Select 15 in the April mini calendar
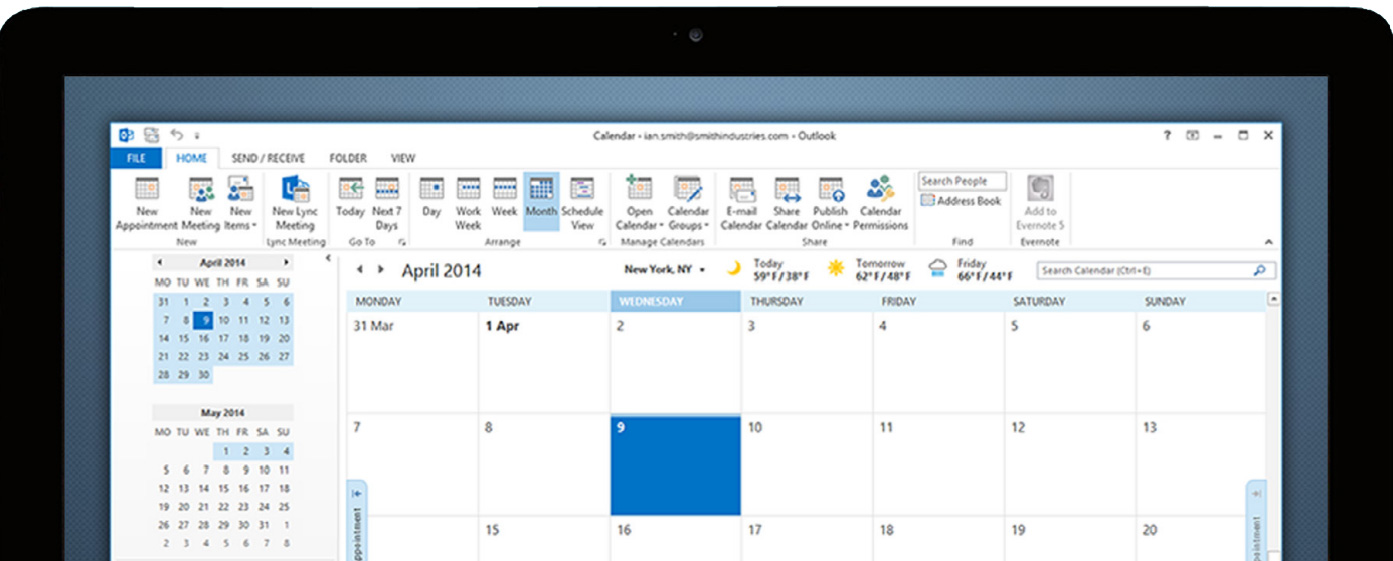This screenshot has height=561, width=1393. (184, 338)
